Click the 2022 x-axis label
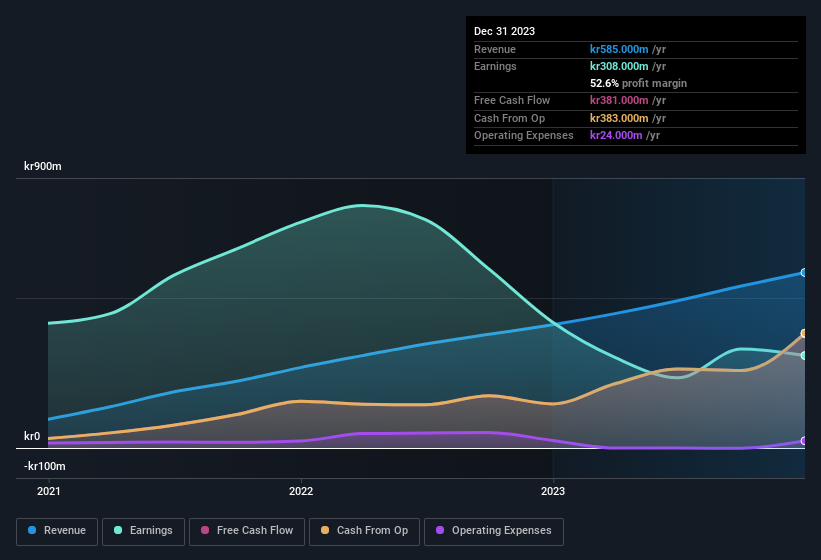This screenshot has width=821, height=560. click(x=301, y=491)
